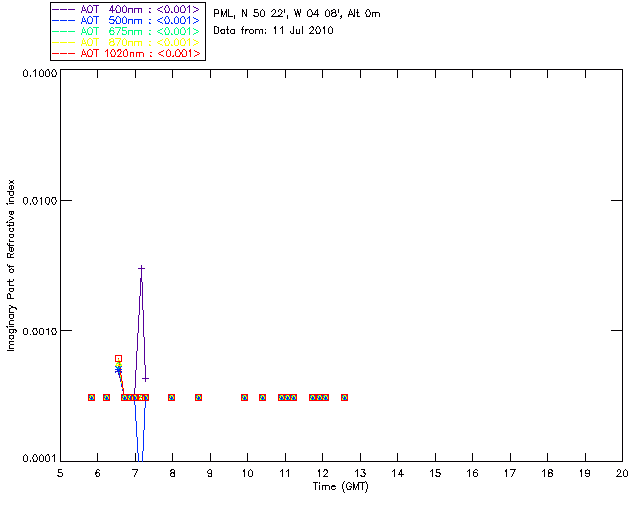Select the 'AOT 500nm : <0.001>' legend text
Image resolution: width=640 pixels, height=512 pixels.
point(140,20)
